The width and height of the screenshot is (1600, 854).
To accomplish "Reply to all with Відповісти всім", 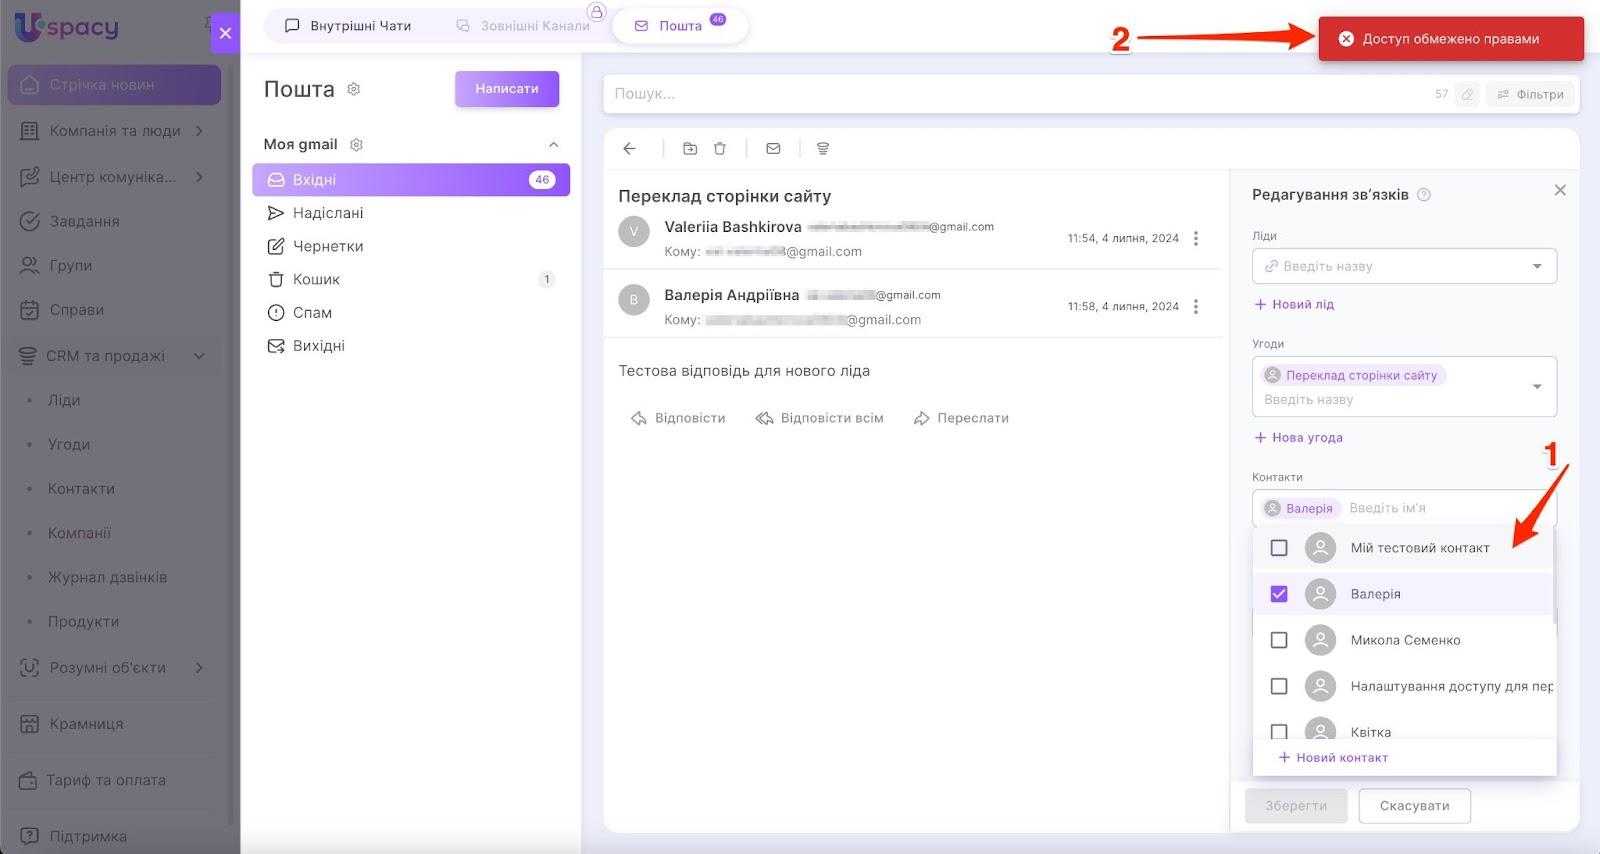I will pos(820,418).
